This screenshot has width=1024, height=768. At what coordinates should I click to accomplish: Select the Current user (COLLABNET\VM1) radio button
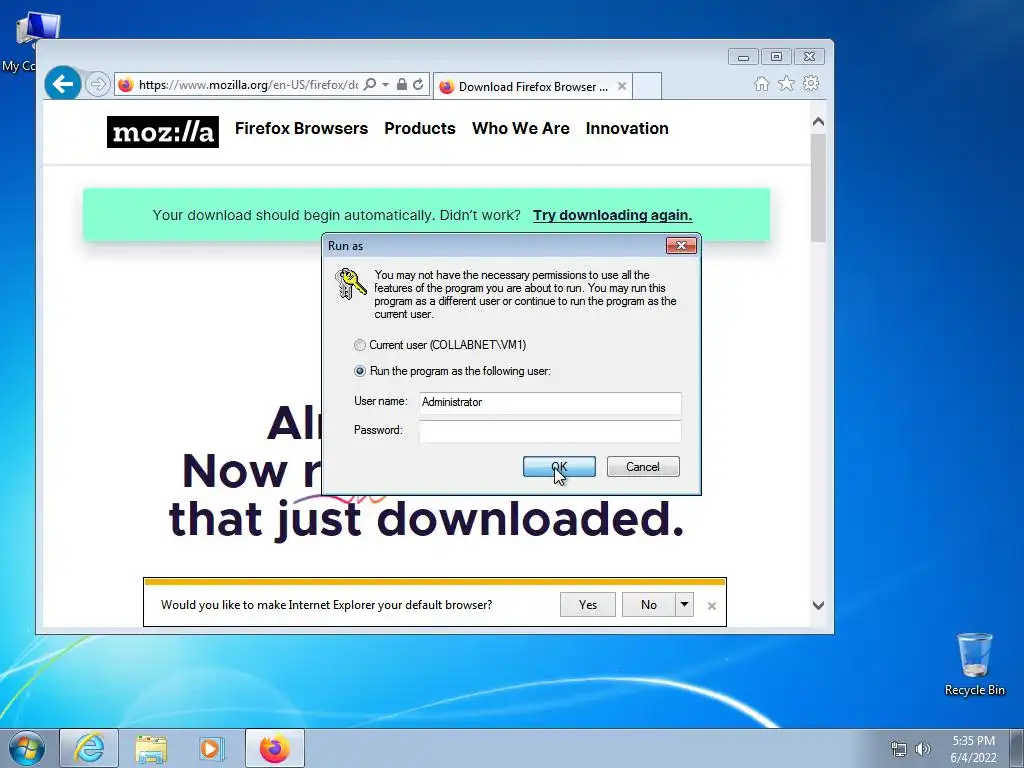click(360, 345)
